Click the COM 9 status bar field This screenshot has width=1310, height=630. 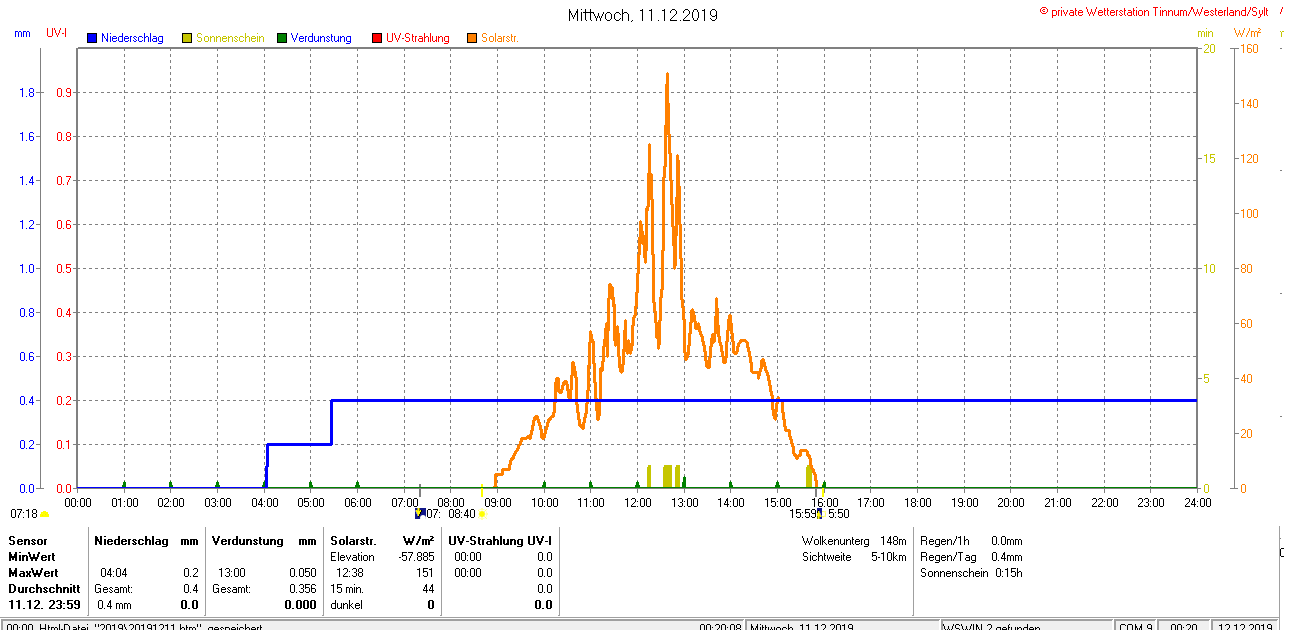point(1137,627)
